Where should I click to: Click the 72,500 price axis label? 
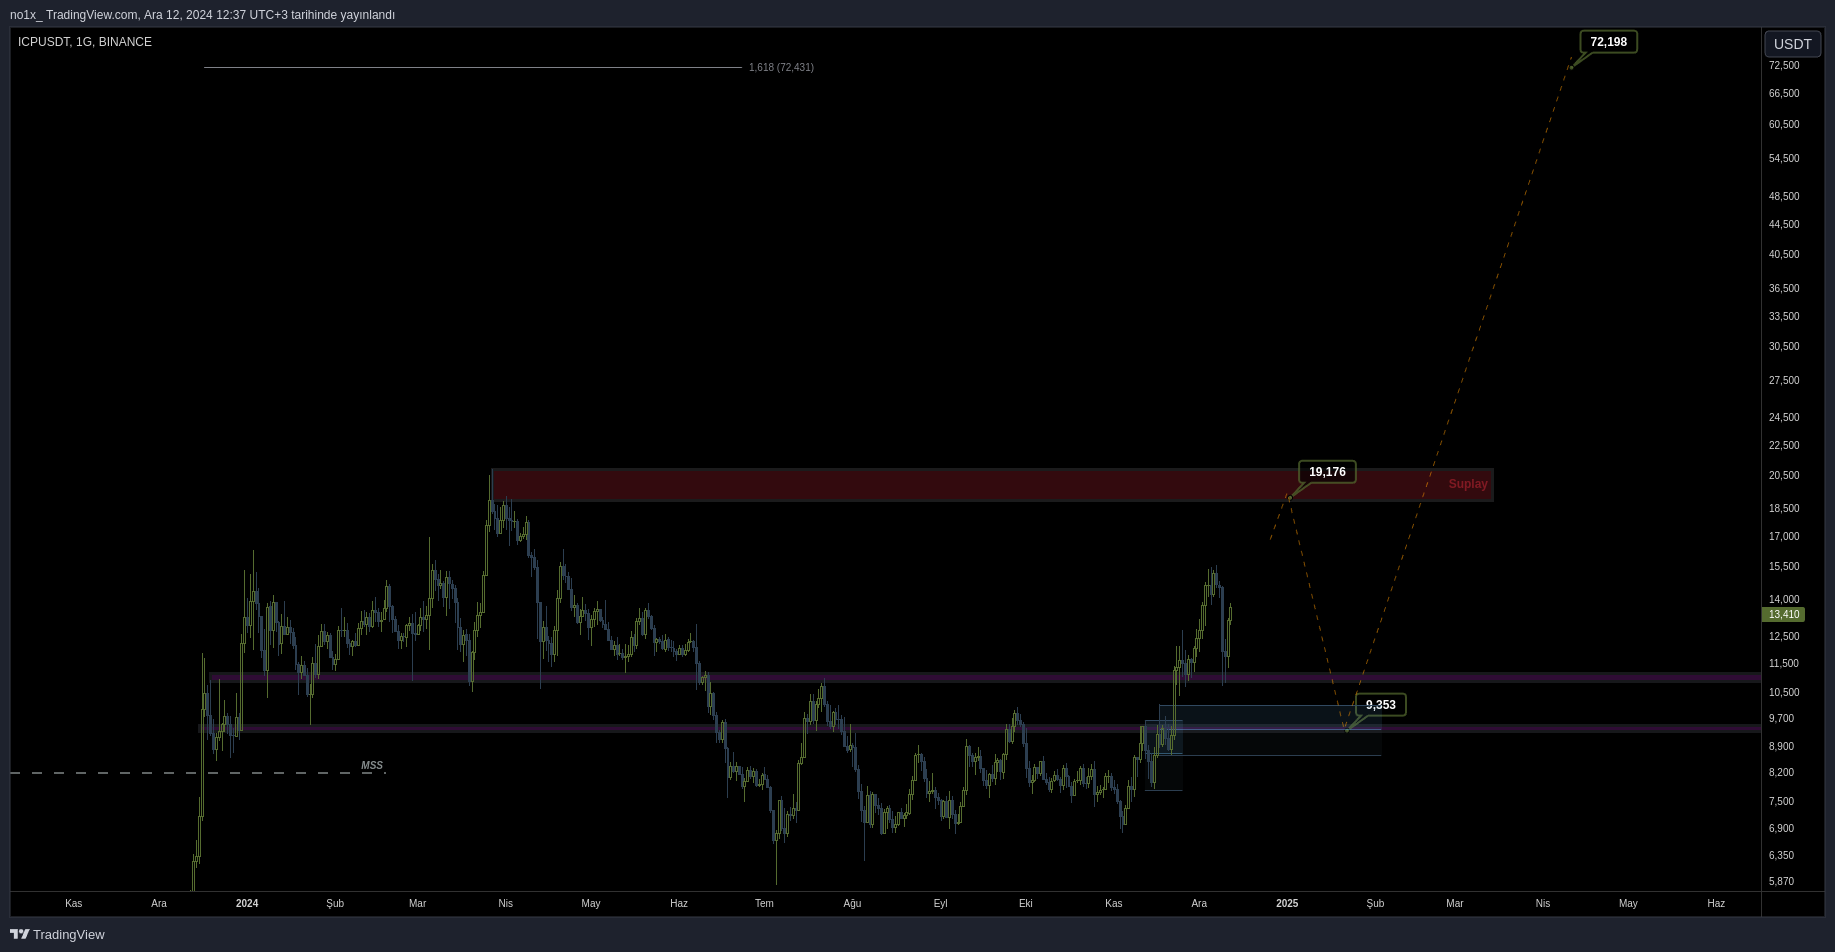(x=1783, y=66)
